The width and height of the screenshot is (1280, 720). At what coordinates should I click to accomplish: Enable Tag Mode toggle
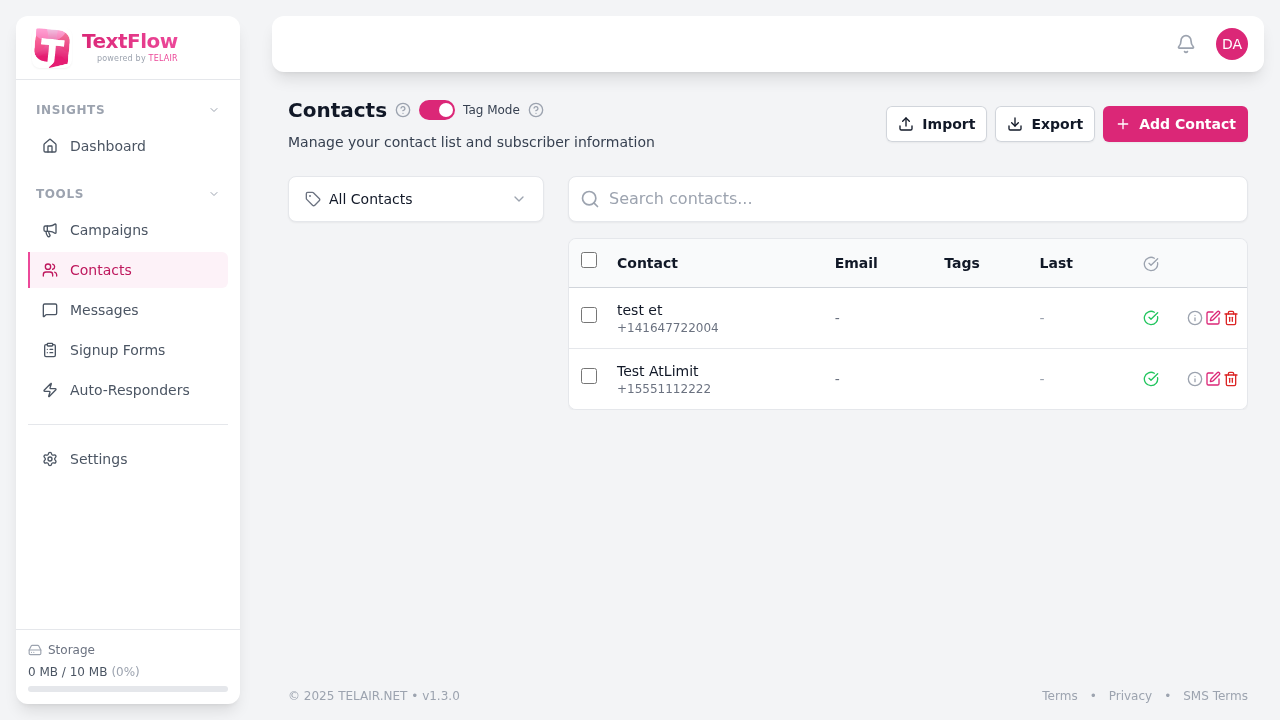(437, 110)
